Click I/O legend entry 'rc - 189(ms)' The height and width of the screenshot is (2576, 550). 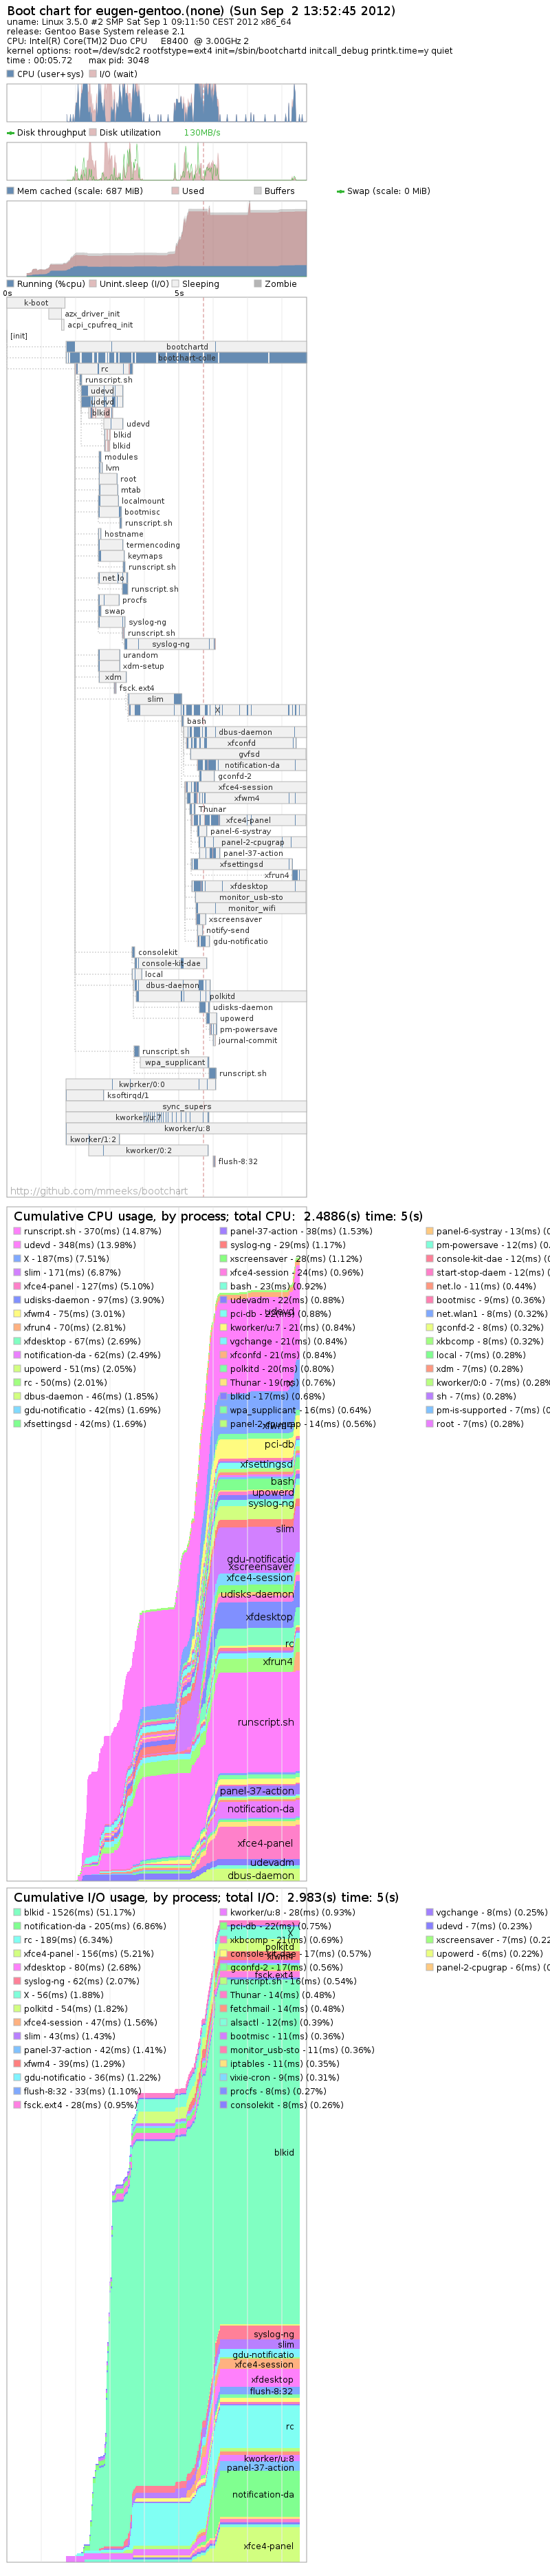[x=62, y=1939]
